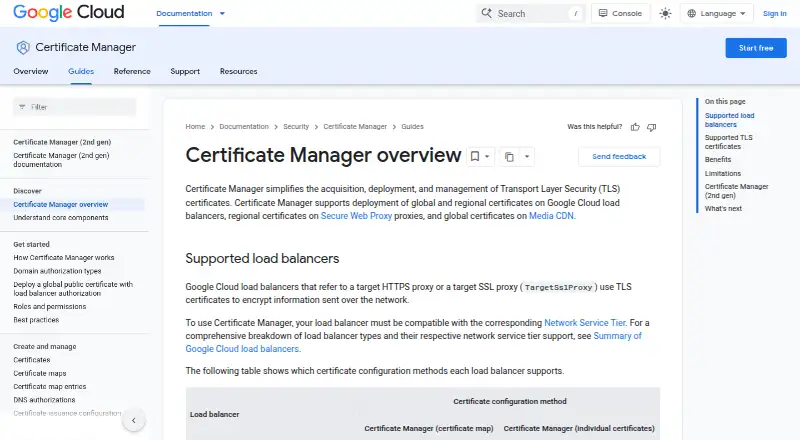
Task: Open Domain authorization types
Action: [57, 271]
